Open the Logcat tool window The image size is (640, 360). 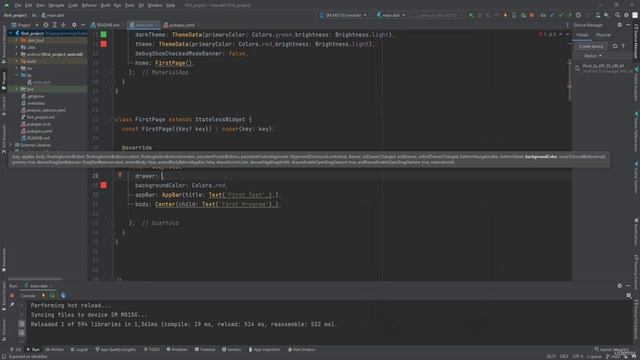(x=79, y=349)
